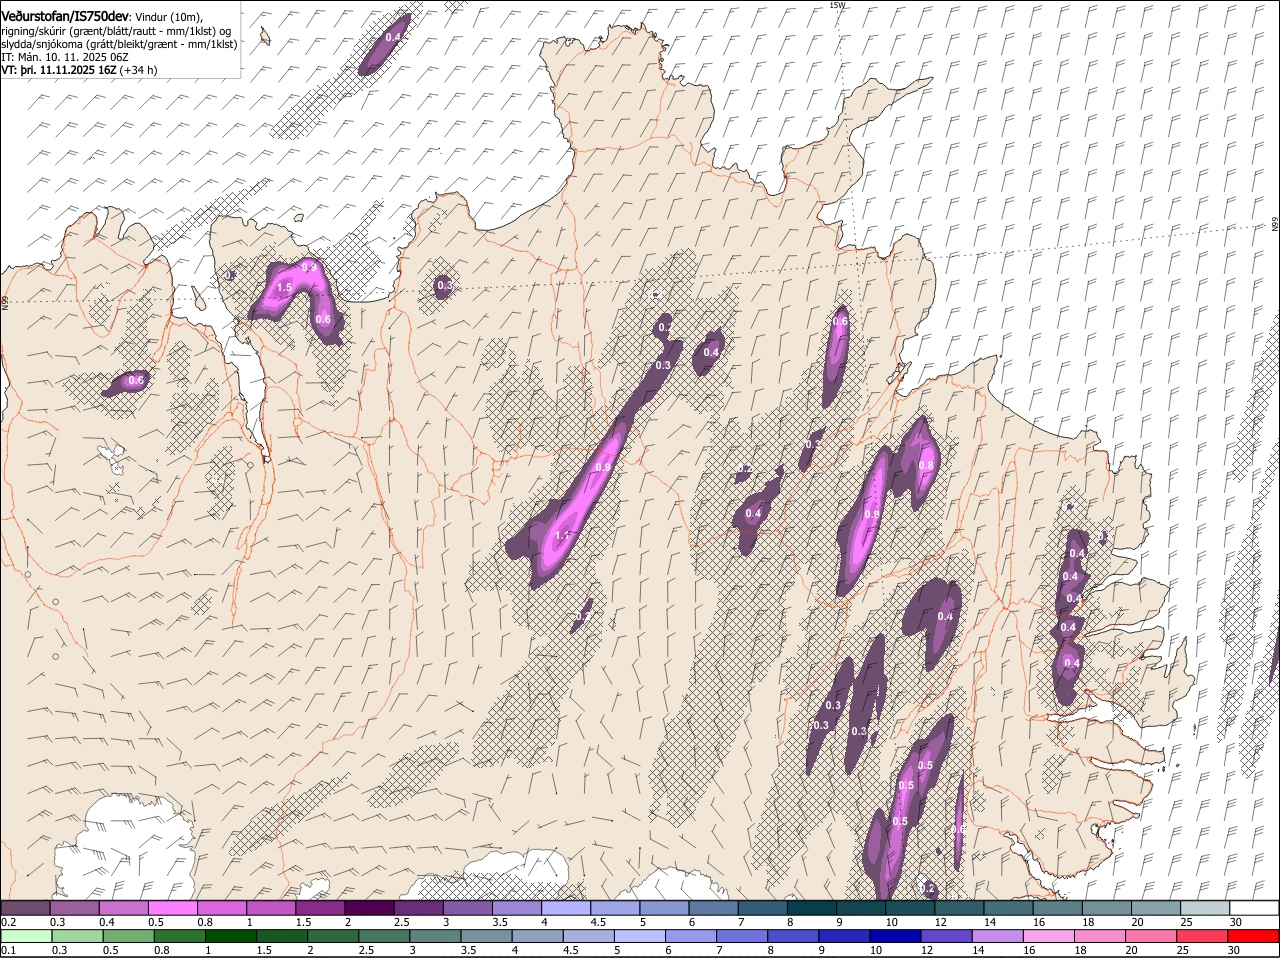The width and height of the screenshot is (1280, 958).
Task: Pick the snow scale swatch starting at 0.5
Action: (x=172, y=908)
